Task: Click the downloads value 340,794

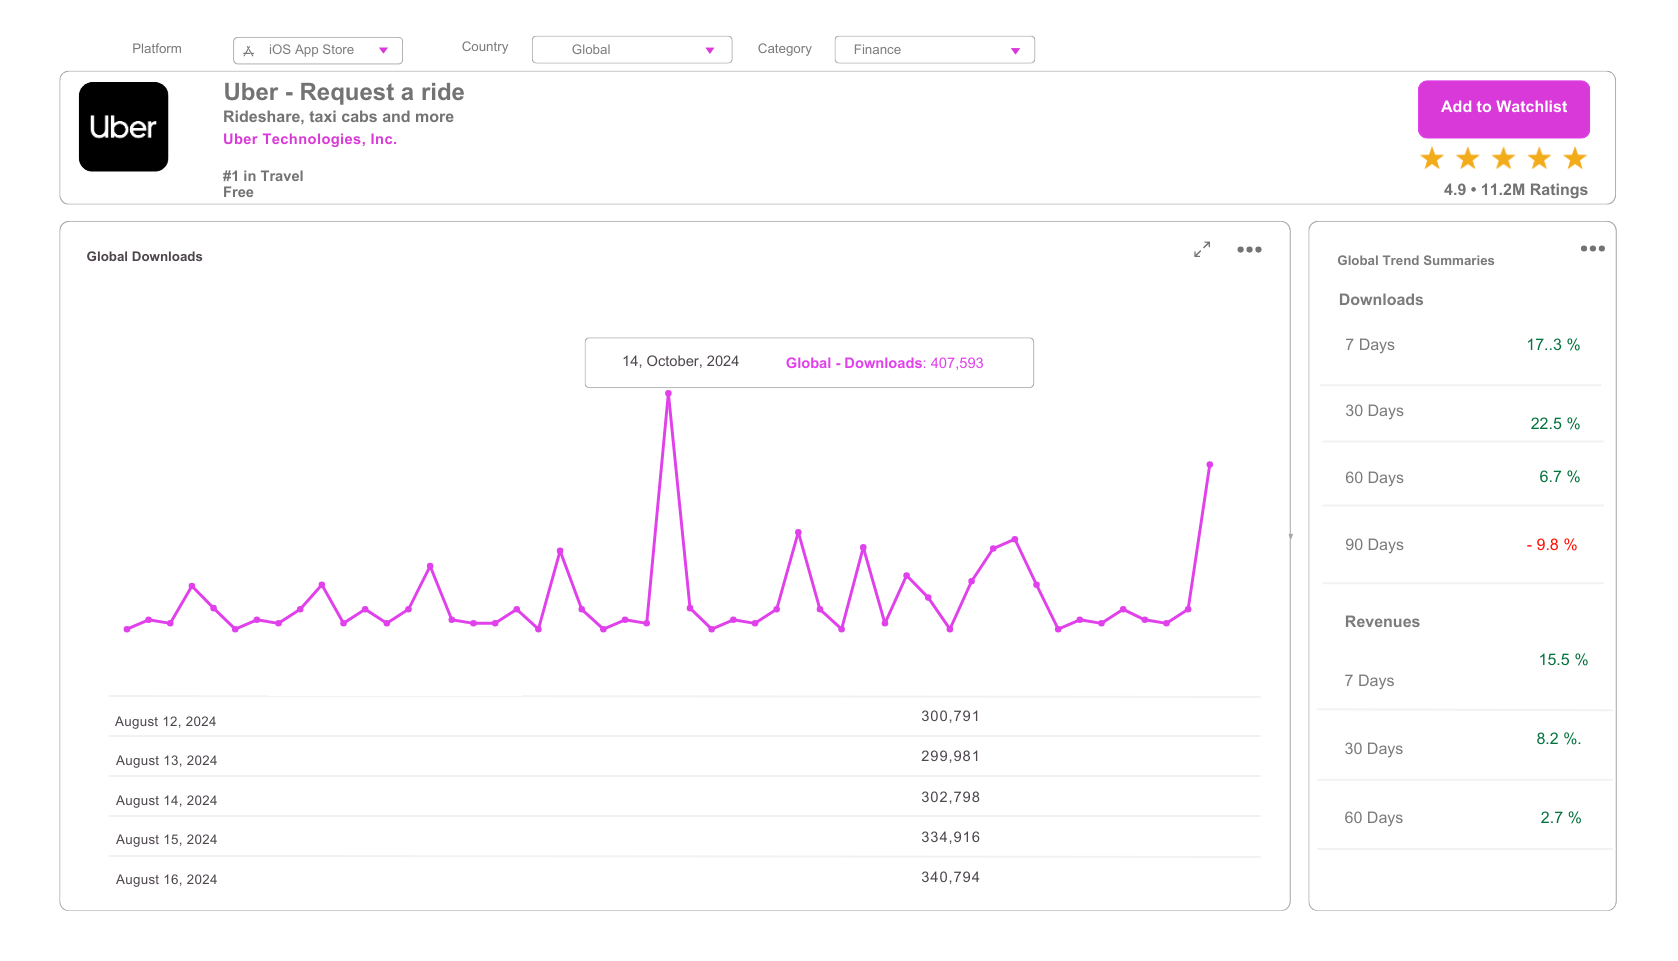Action: click(950, 877)
